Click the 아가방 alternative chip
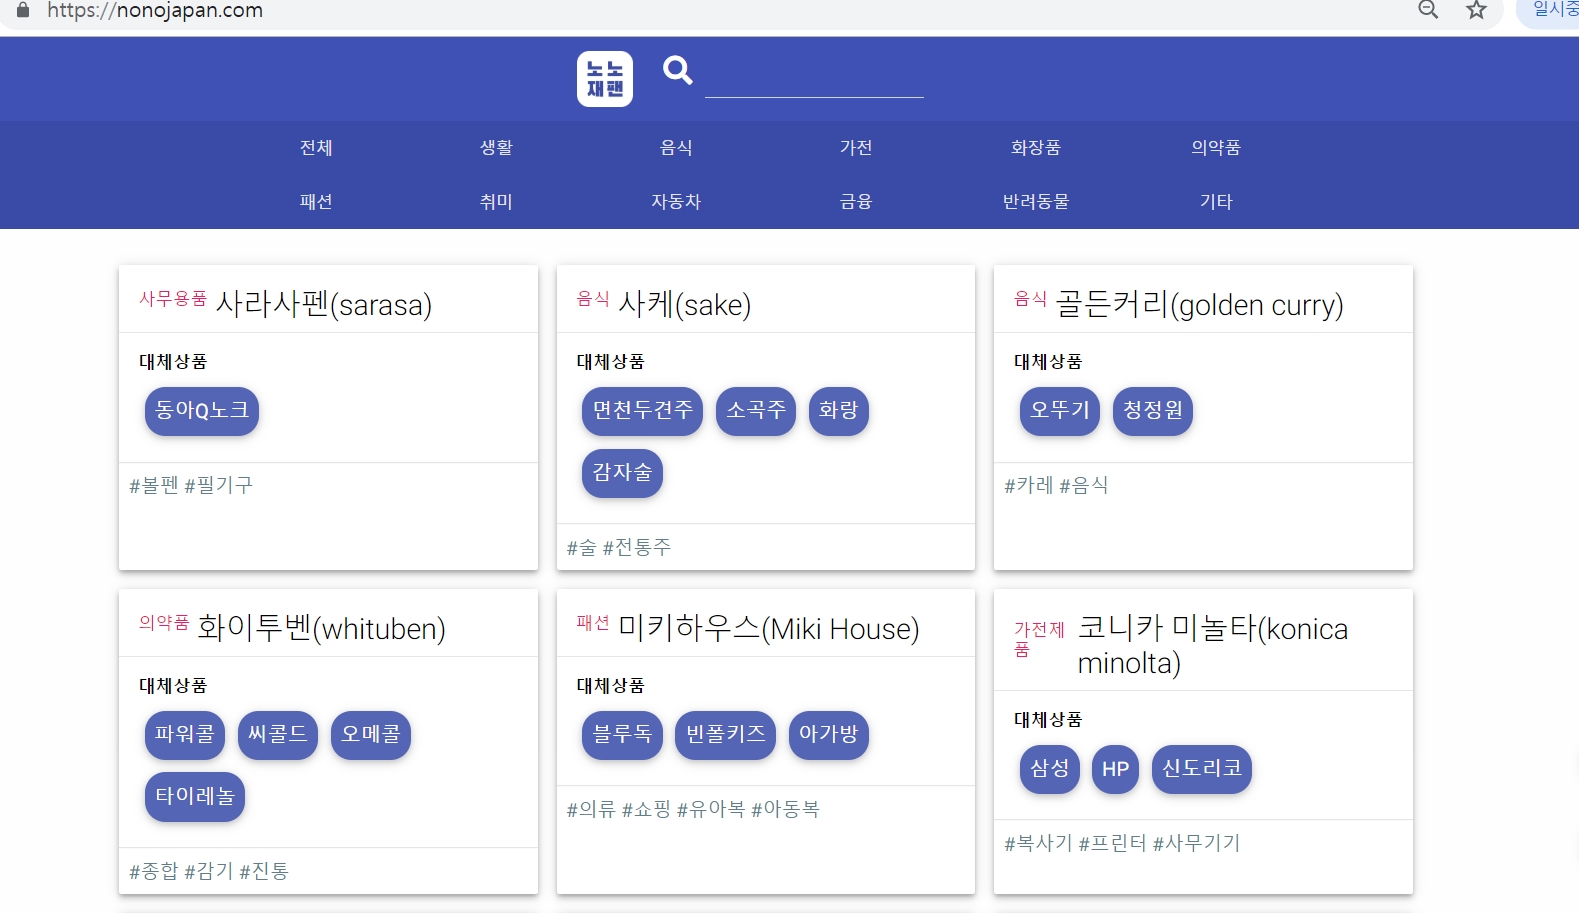Viewport: 1579px width, 913px height. 829,735
